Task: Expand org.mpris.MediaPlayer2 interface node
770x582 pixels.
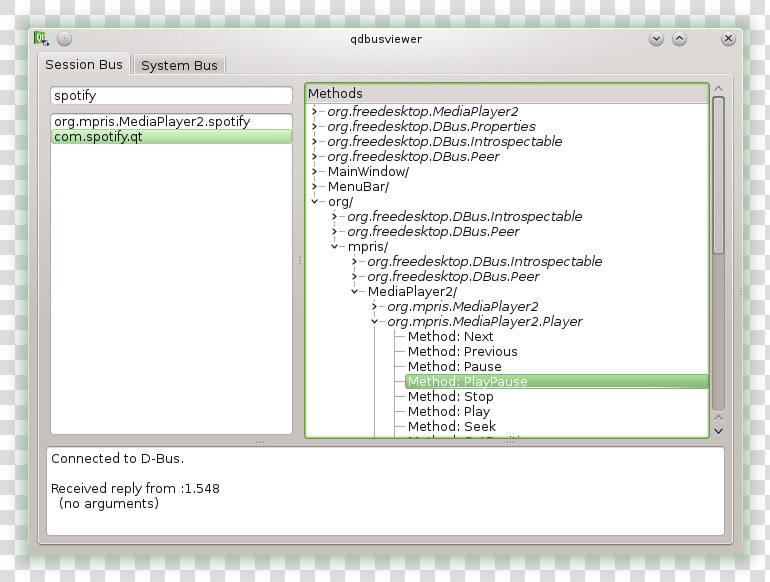Action: [374, 306]
